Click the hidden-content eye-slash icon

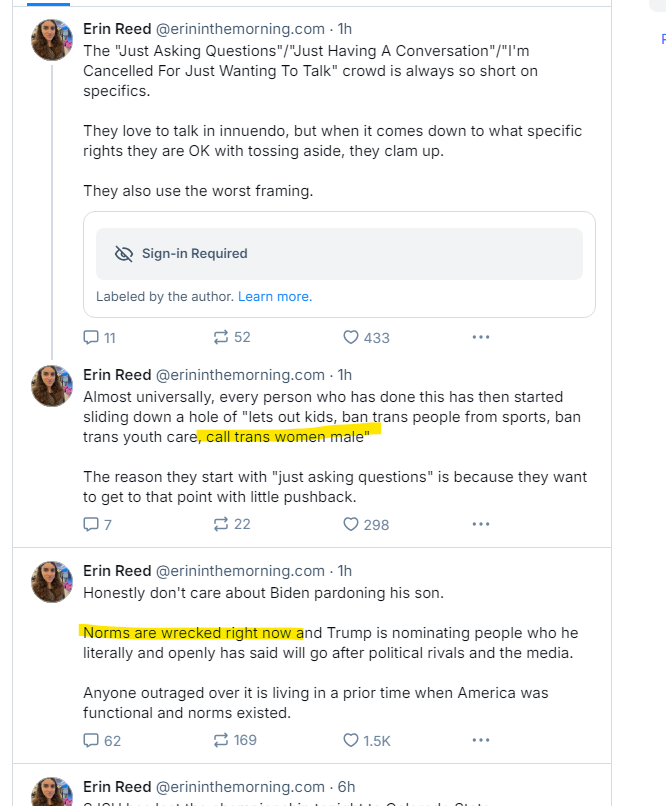click(124, 254)
